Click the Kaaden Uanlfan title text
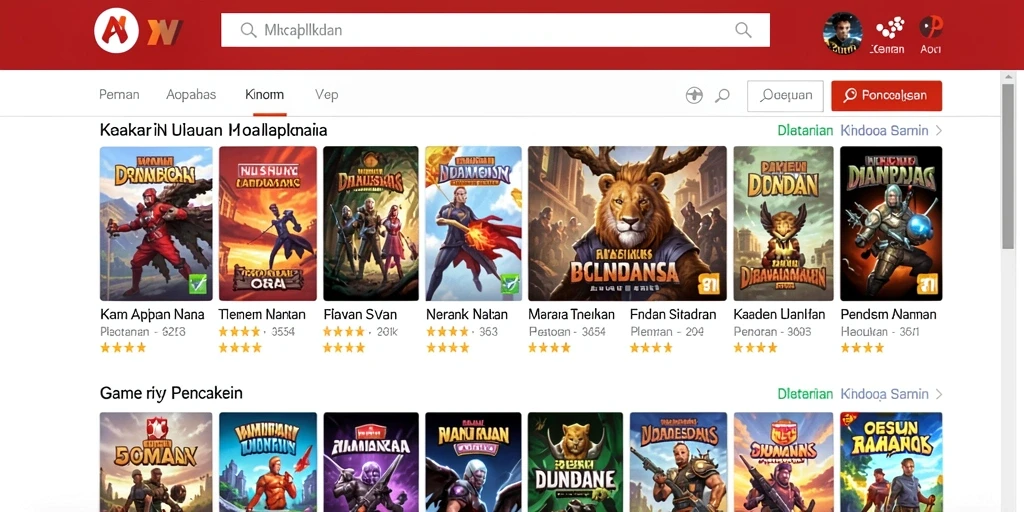Screen dimensions: 1024x512 coord(779,315)
